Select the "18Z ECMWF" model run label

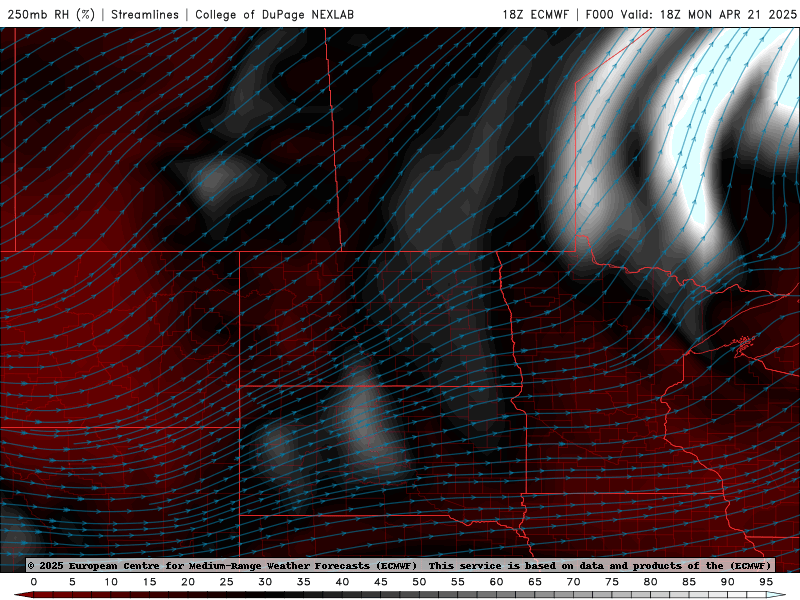tap(535, 14)
